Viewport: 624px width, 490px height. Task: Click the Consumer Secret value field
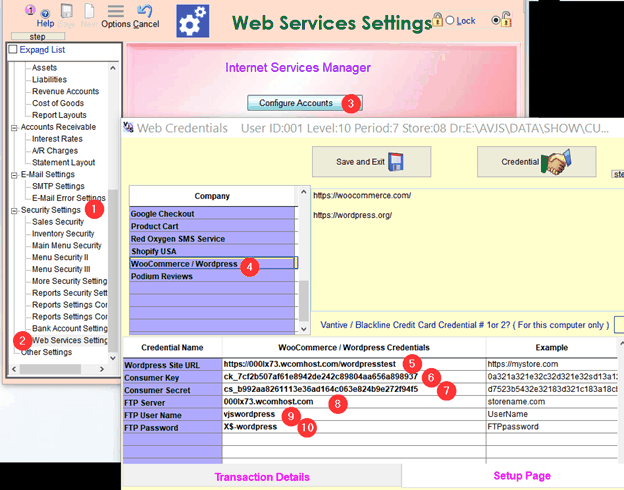click(x=354, y=389)
